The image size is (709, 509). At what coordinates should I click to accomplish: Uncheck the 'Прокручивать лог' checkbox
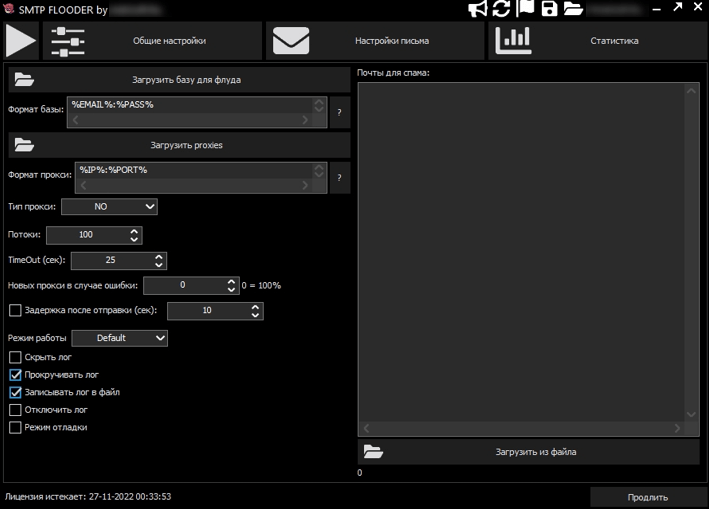(15, 375)
